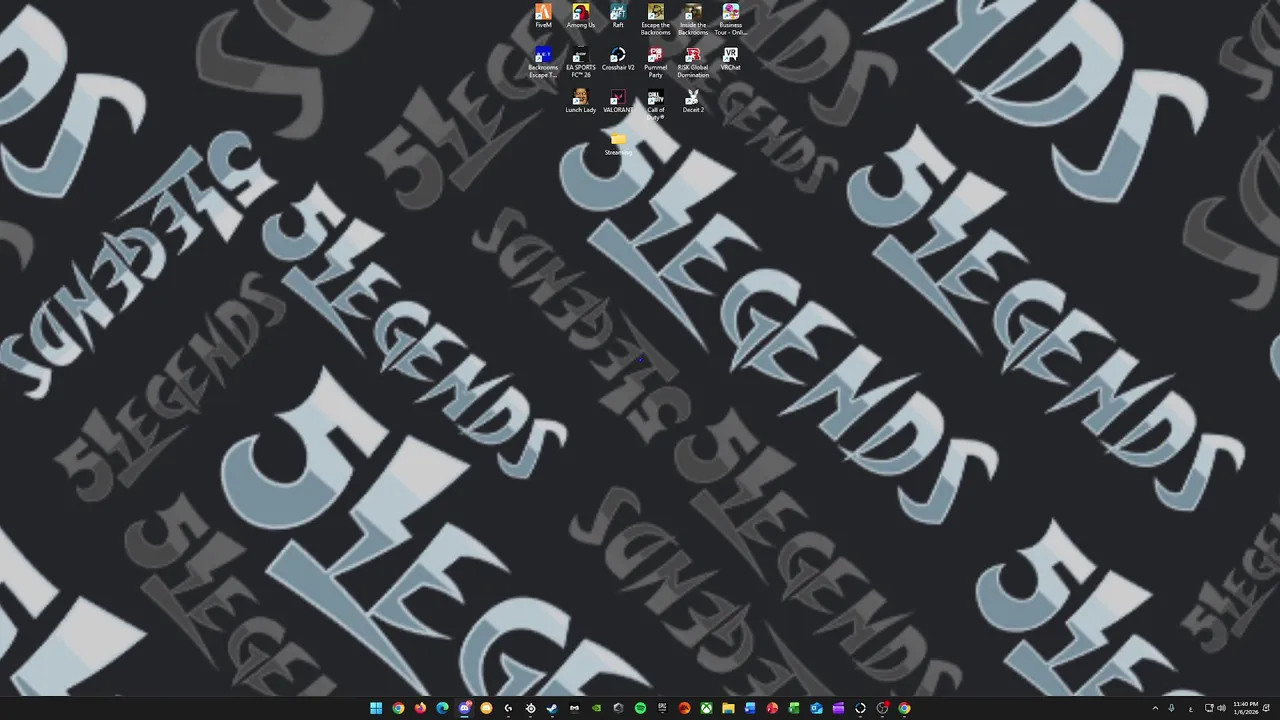Launch Epic Games Launcher from the taskbar
The height and width of the screenshot is (720, 1280).
(x=662, y=708)
